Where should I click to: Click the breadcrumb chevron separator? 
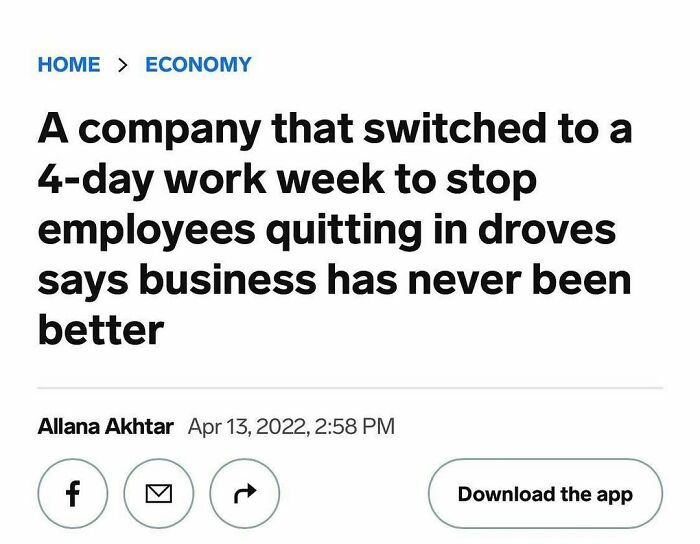pyautogui.click(x=123, y=65)
